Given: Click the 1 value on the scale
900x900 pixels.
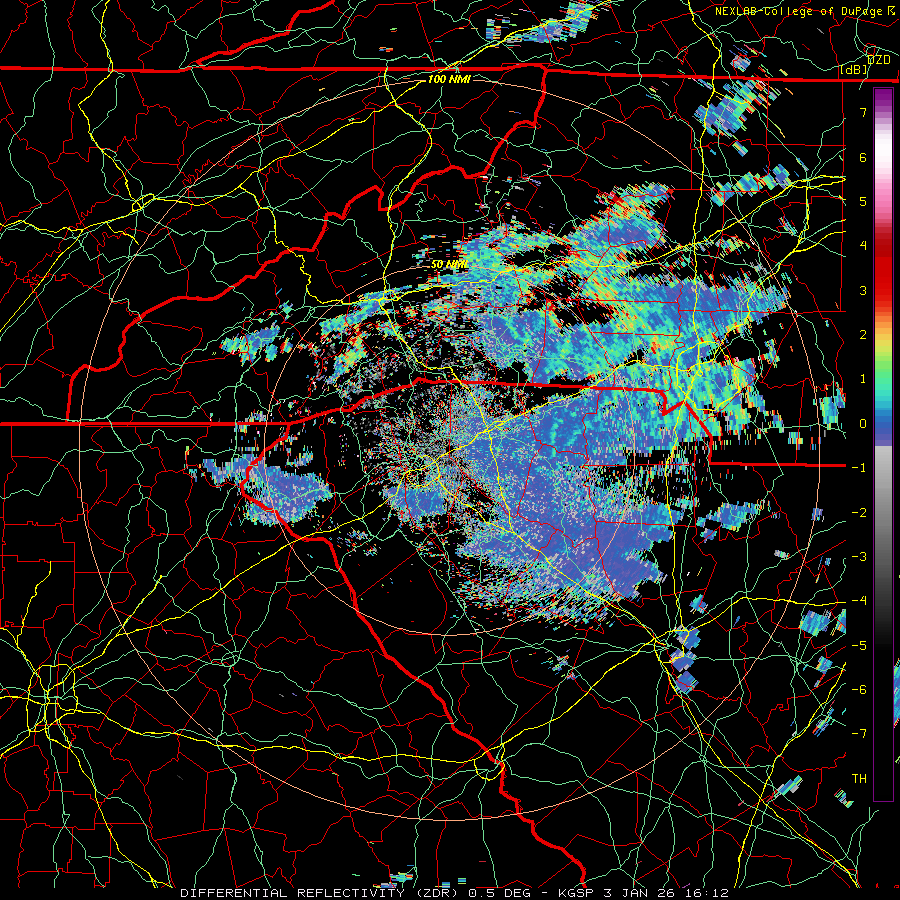Looking at the screenshot, I should click(x=862, y=379).
